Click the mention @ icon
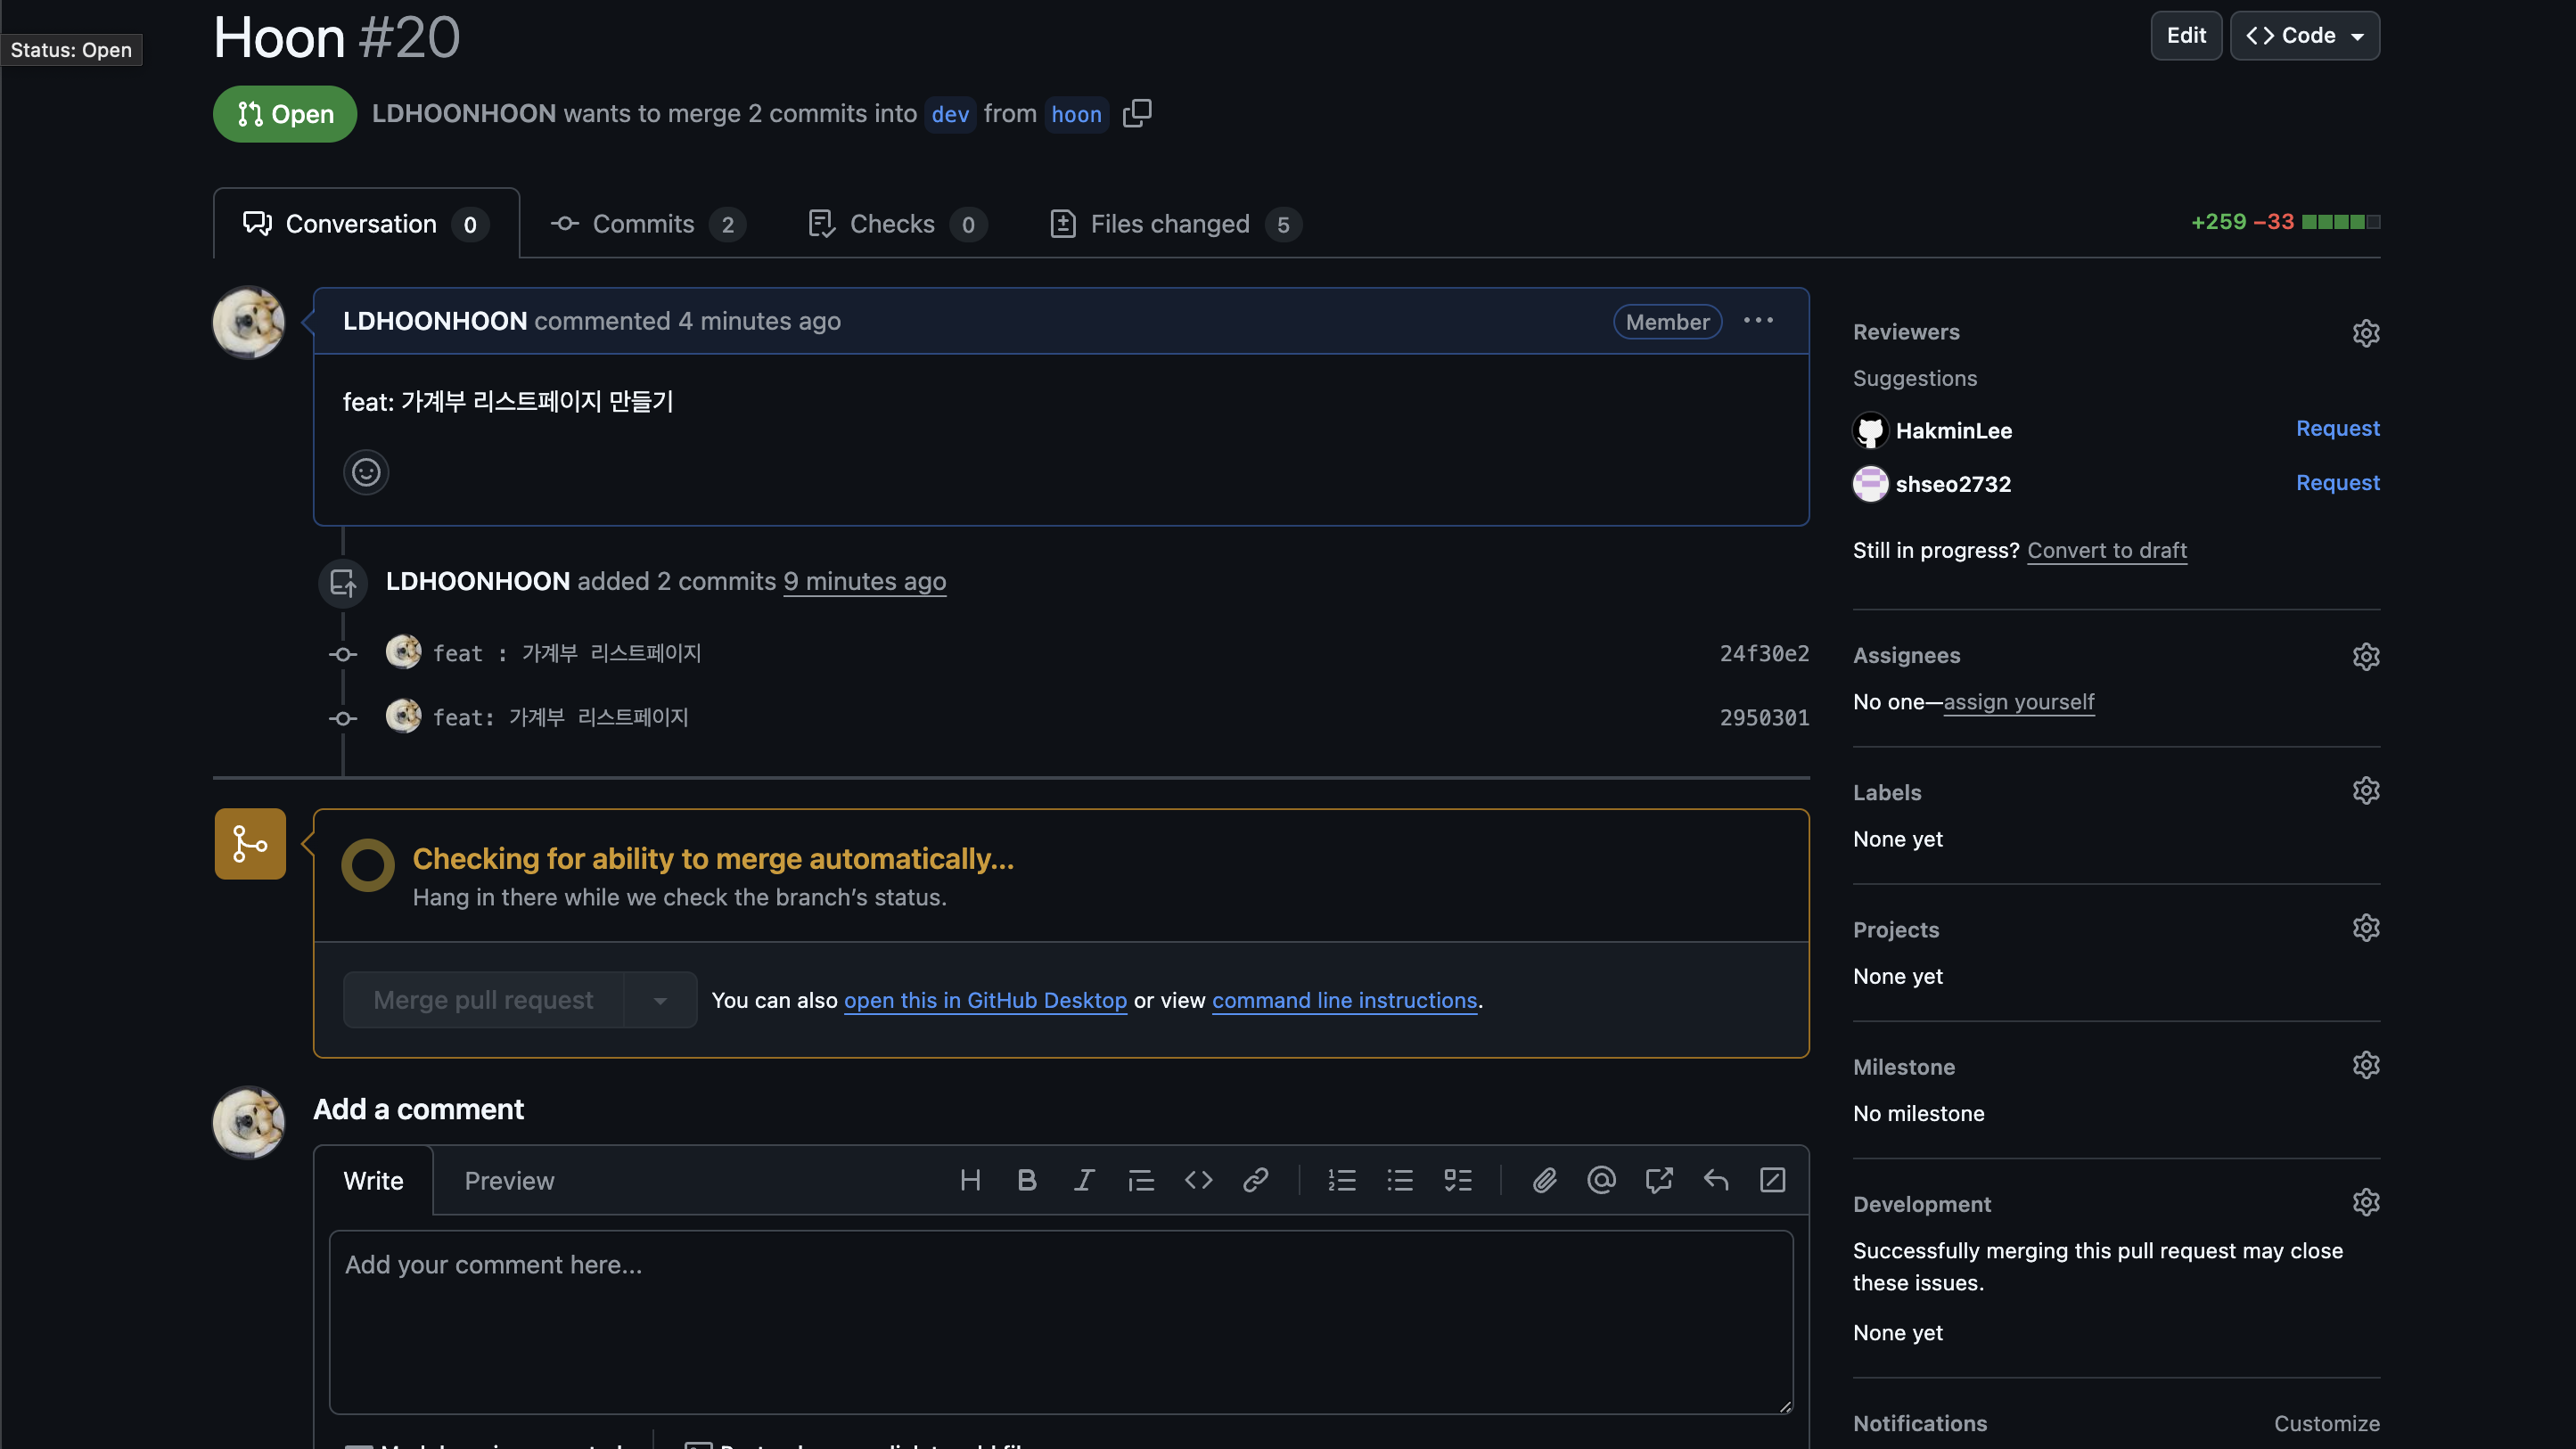 tap(1601, 1180)
